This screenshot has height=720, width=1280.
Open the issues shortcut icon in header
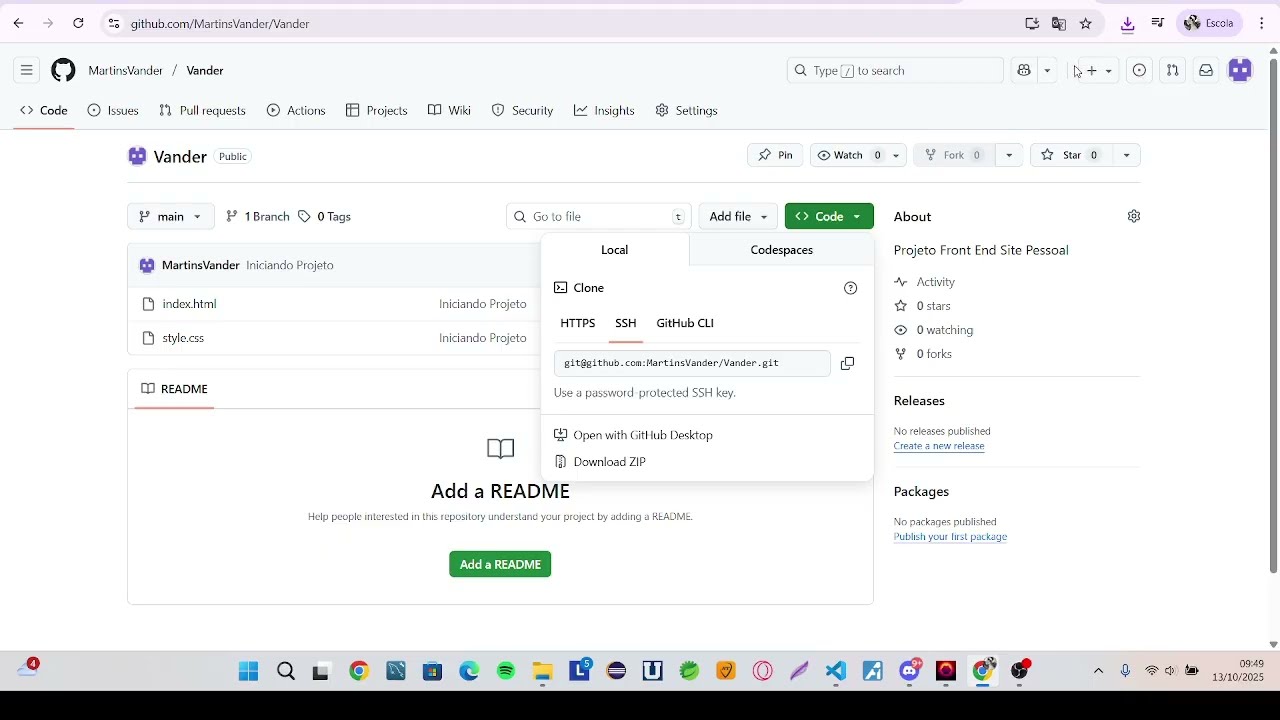pyautogui.click(x=1139, y=70)
